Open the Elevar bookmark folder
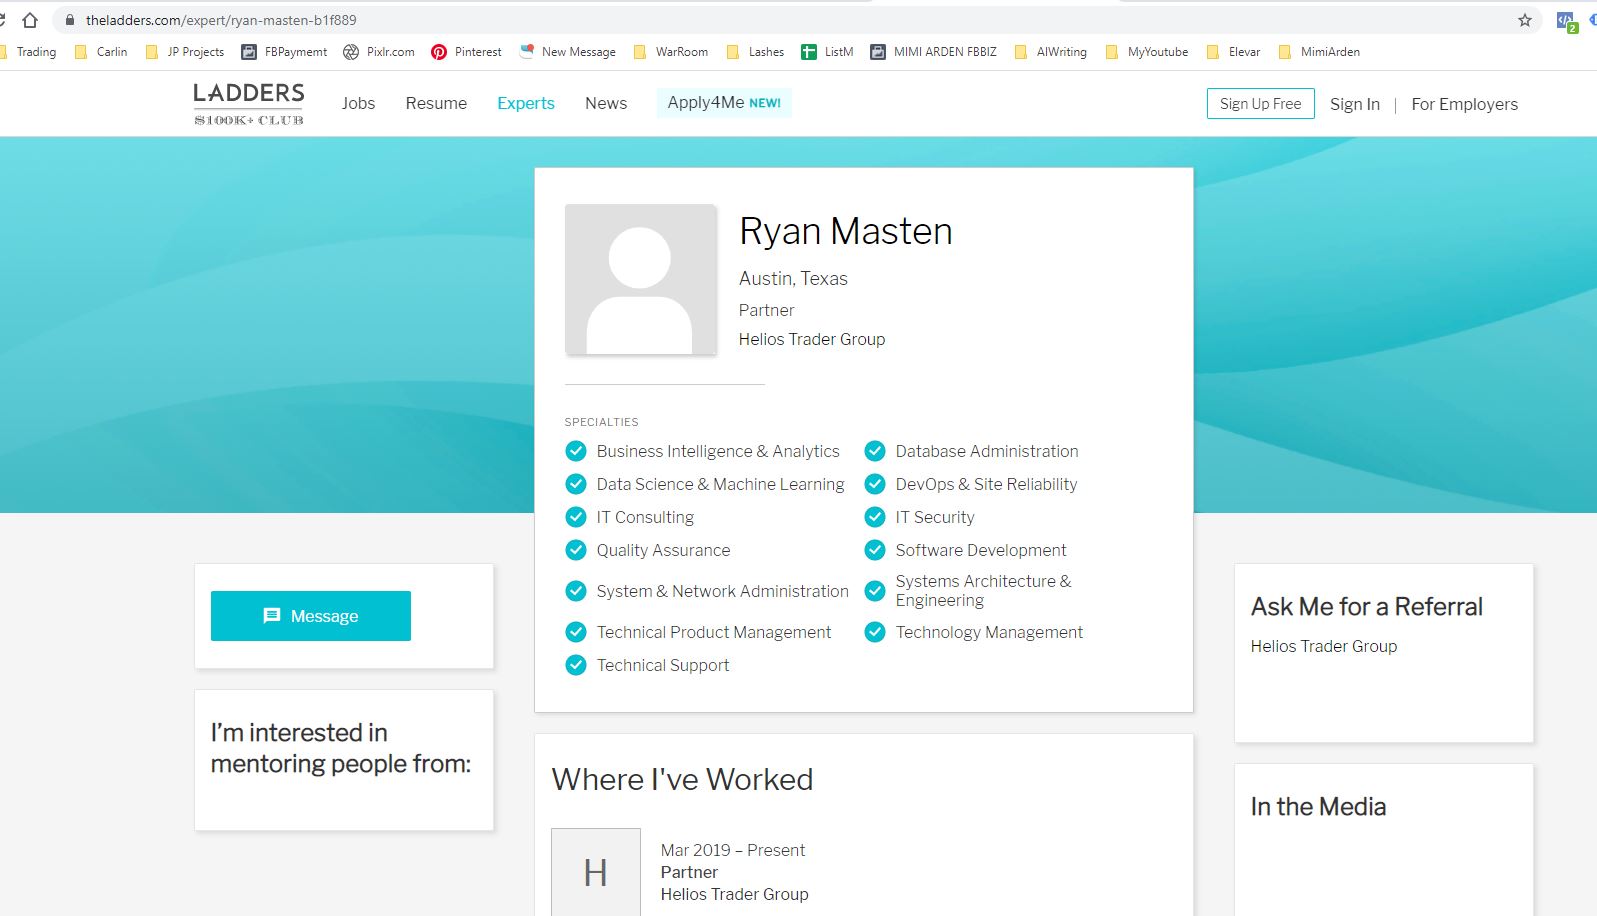The height and width of the screenshot is (916, 1597). pyautogui.click(x=1233, y=52)
